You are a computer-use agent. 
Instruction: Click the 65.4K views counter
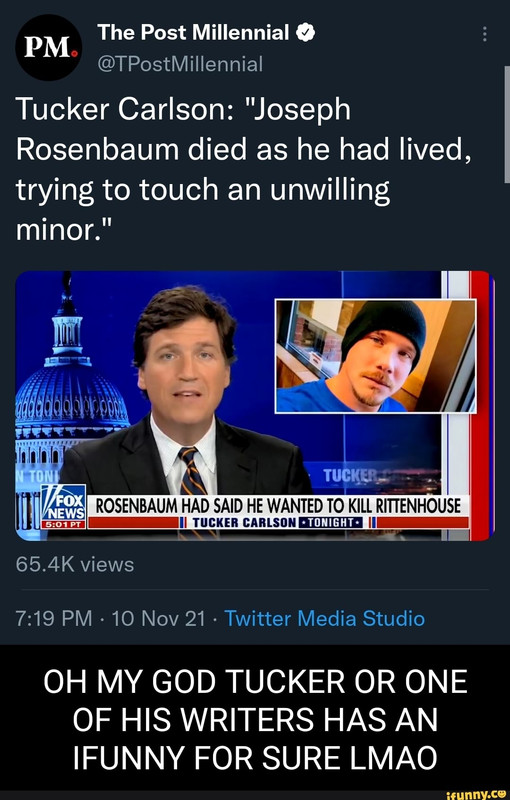(75, 565)
